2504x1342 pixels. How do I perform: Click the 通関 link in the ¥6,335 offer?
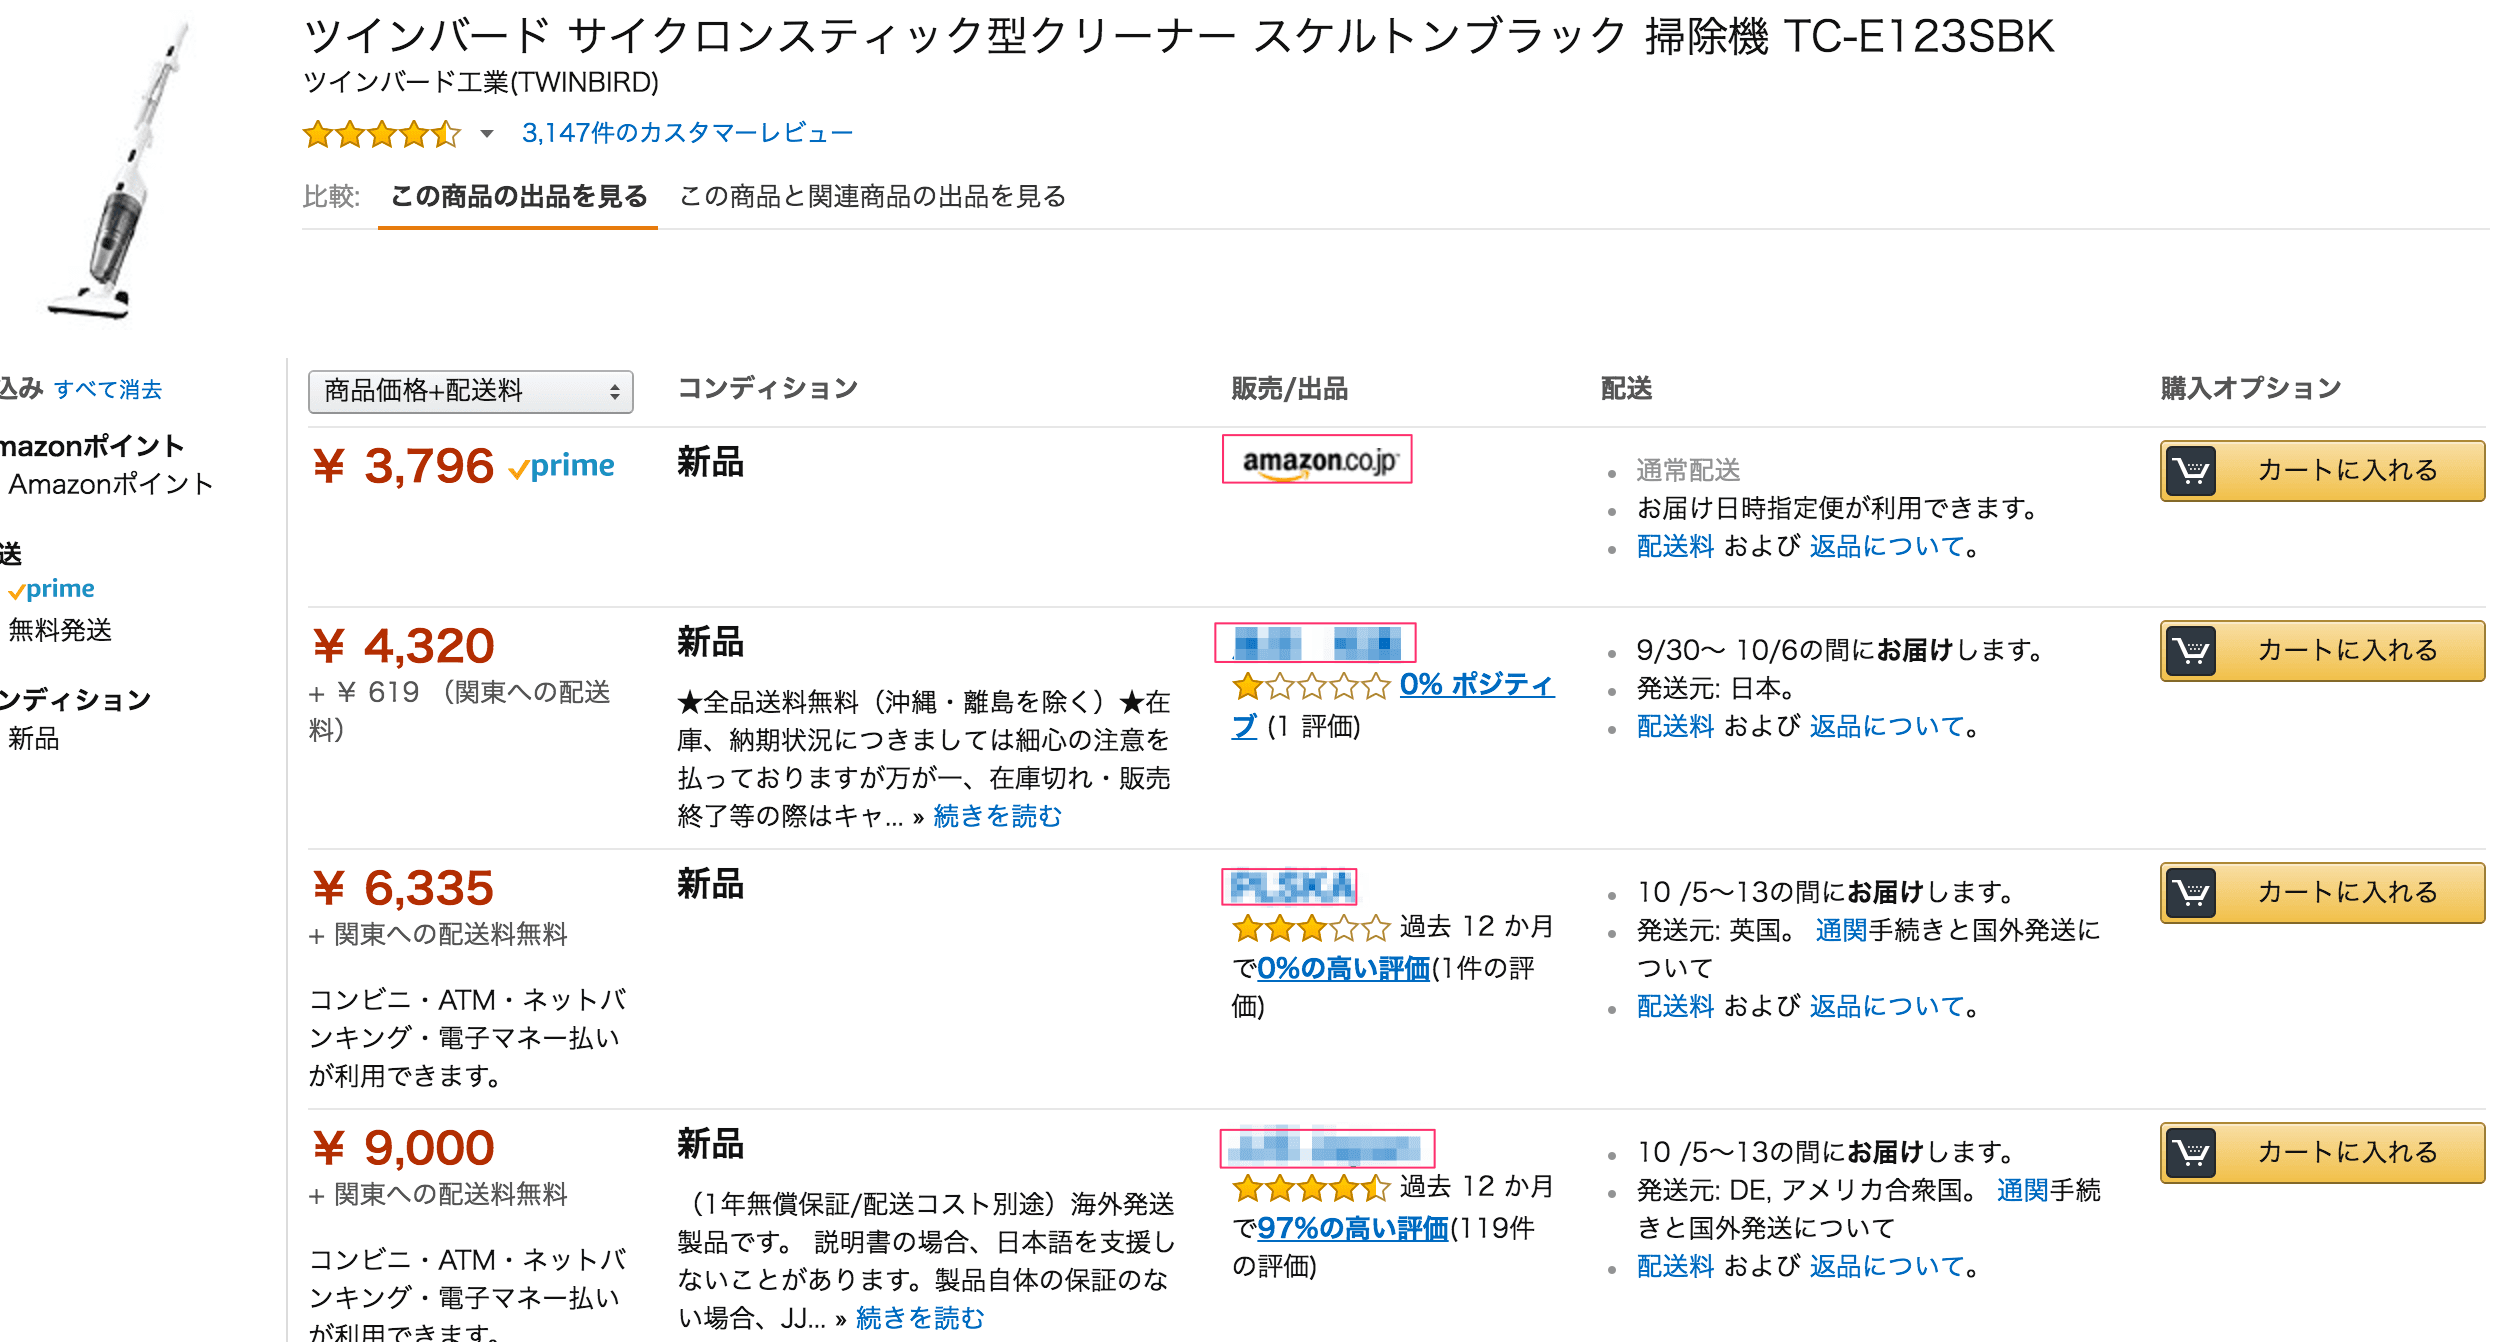(1840, 931)
